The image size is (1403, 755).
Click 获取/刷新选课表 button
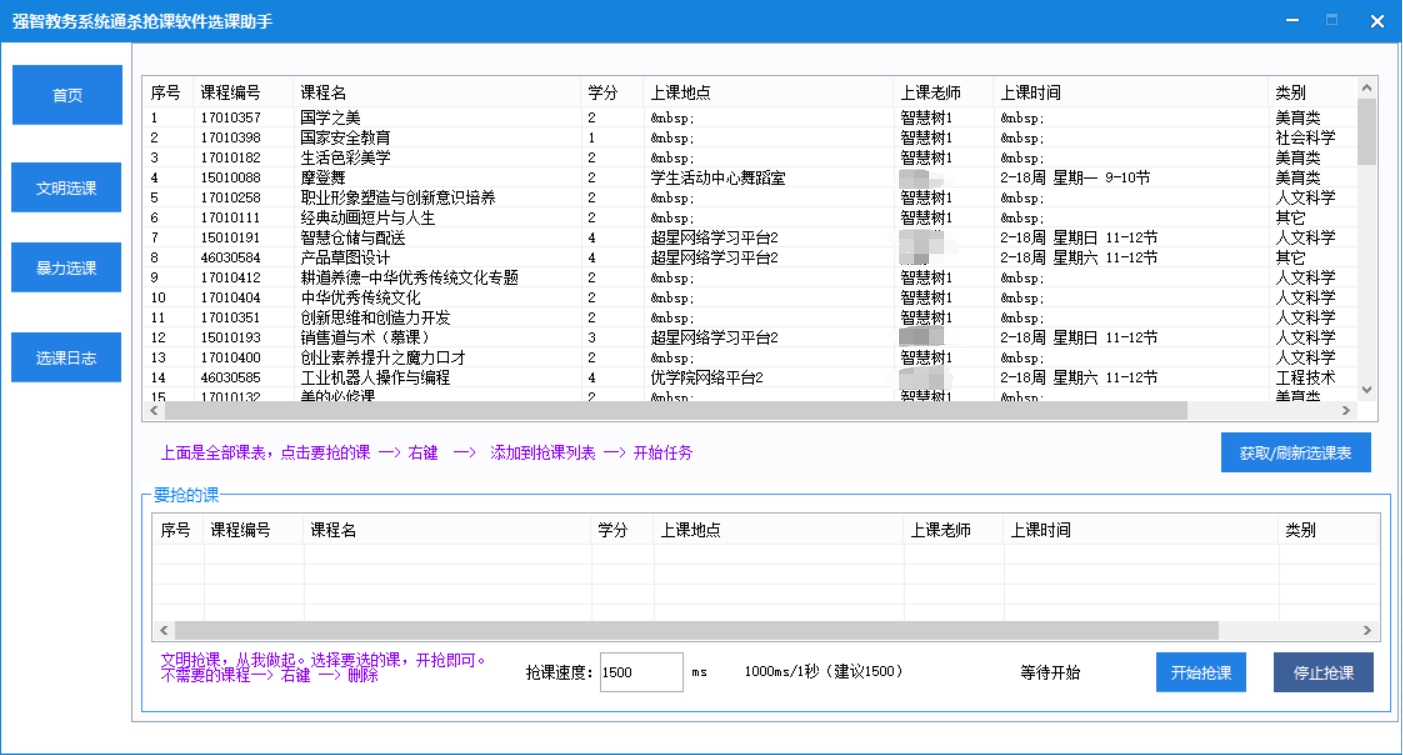(x=1295, y=453)
